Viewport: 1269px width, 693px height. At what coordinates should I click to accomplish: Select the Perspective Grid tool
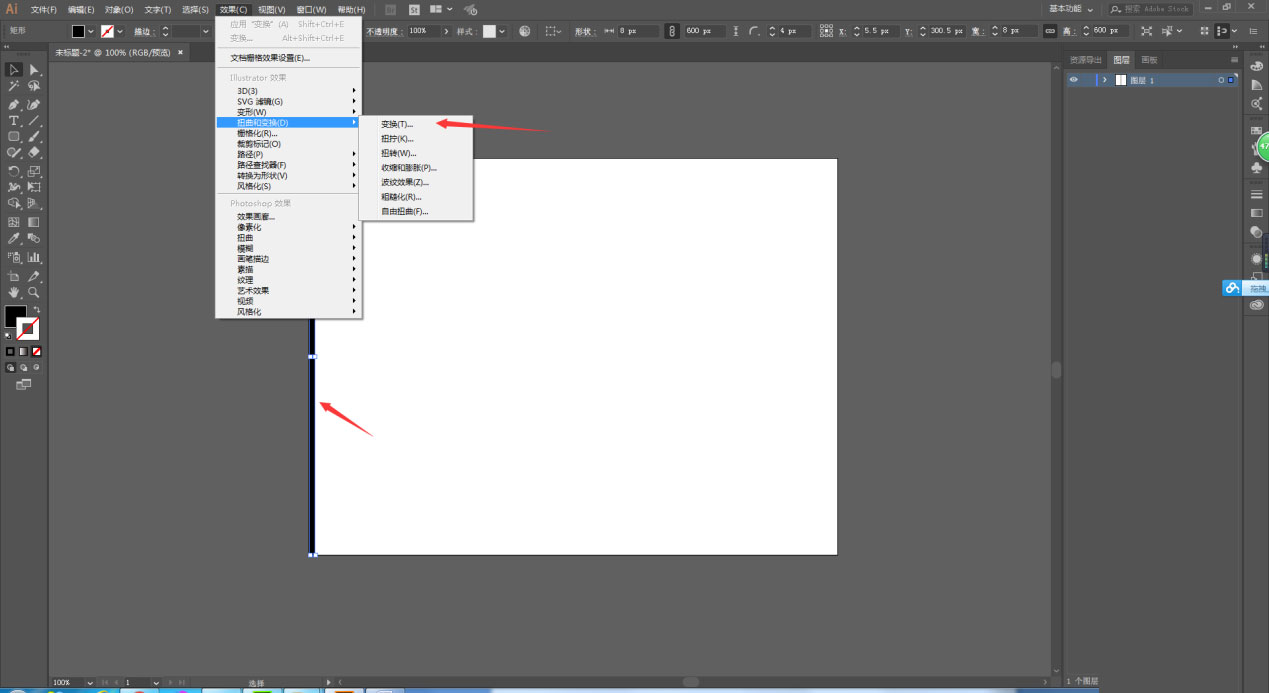pos(34,204)
